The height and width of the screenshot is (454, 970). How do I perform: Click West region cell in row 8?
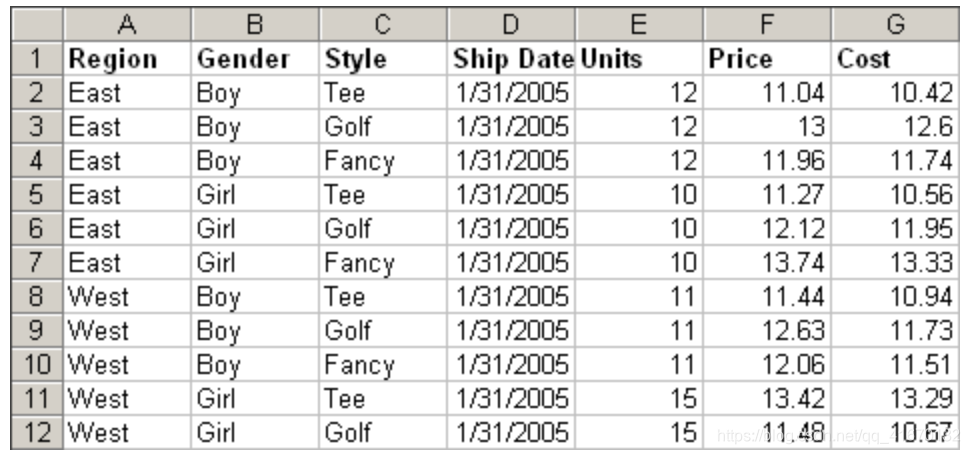click(x=127, y=296)
